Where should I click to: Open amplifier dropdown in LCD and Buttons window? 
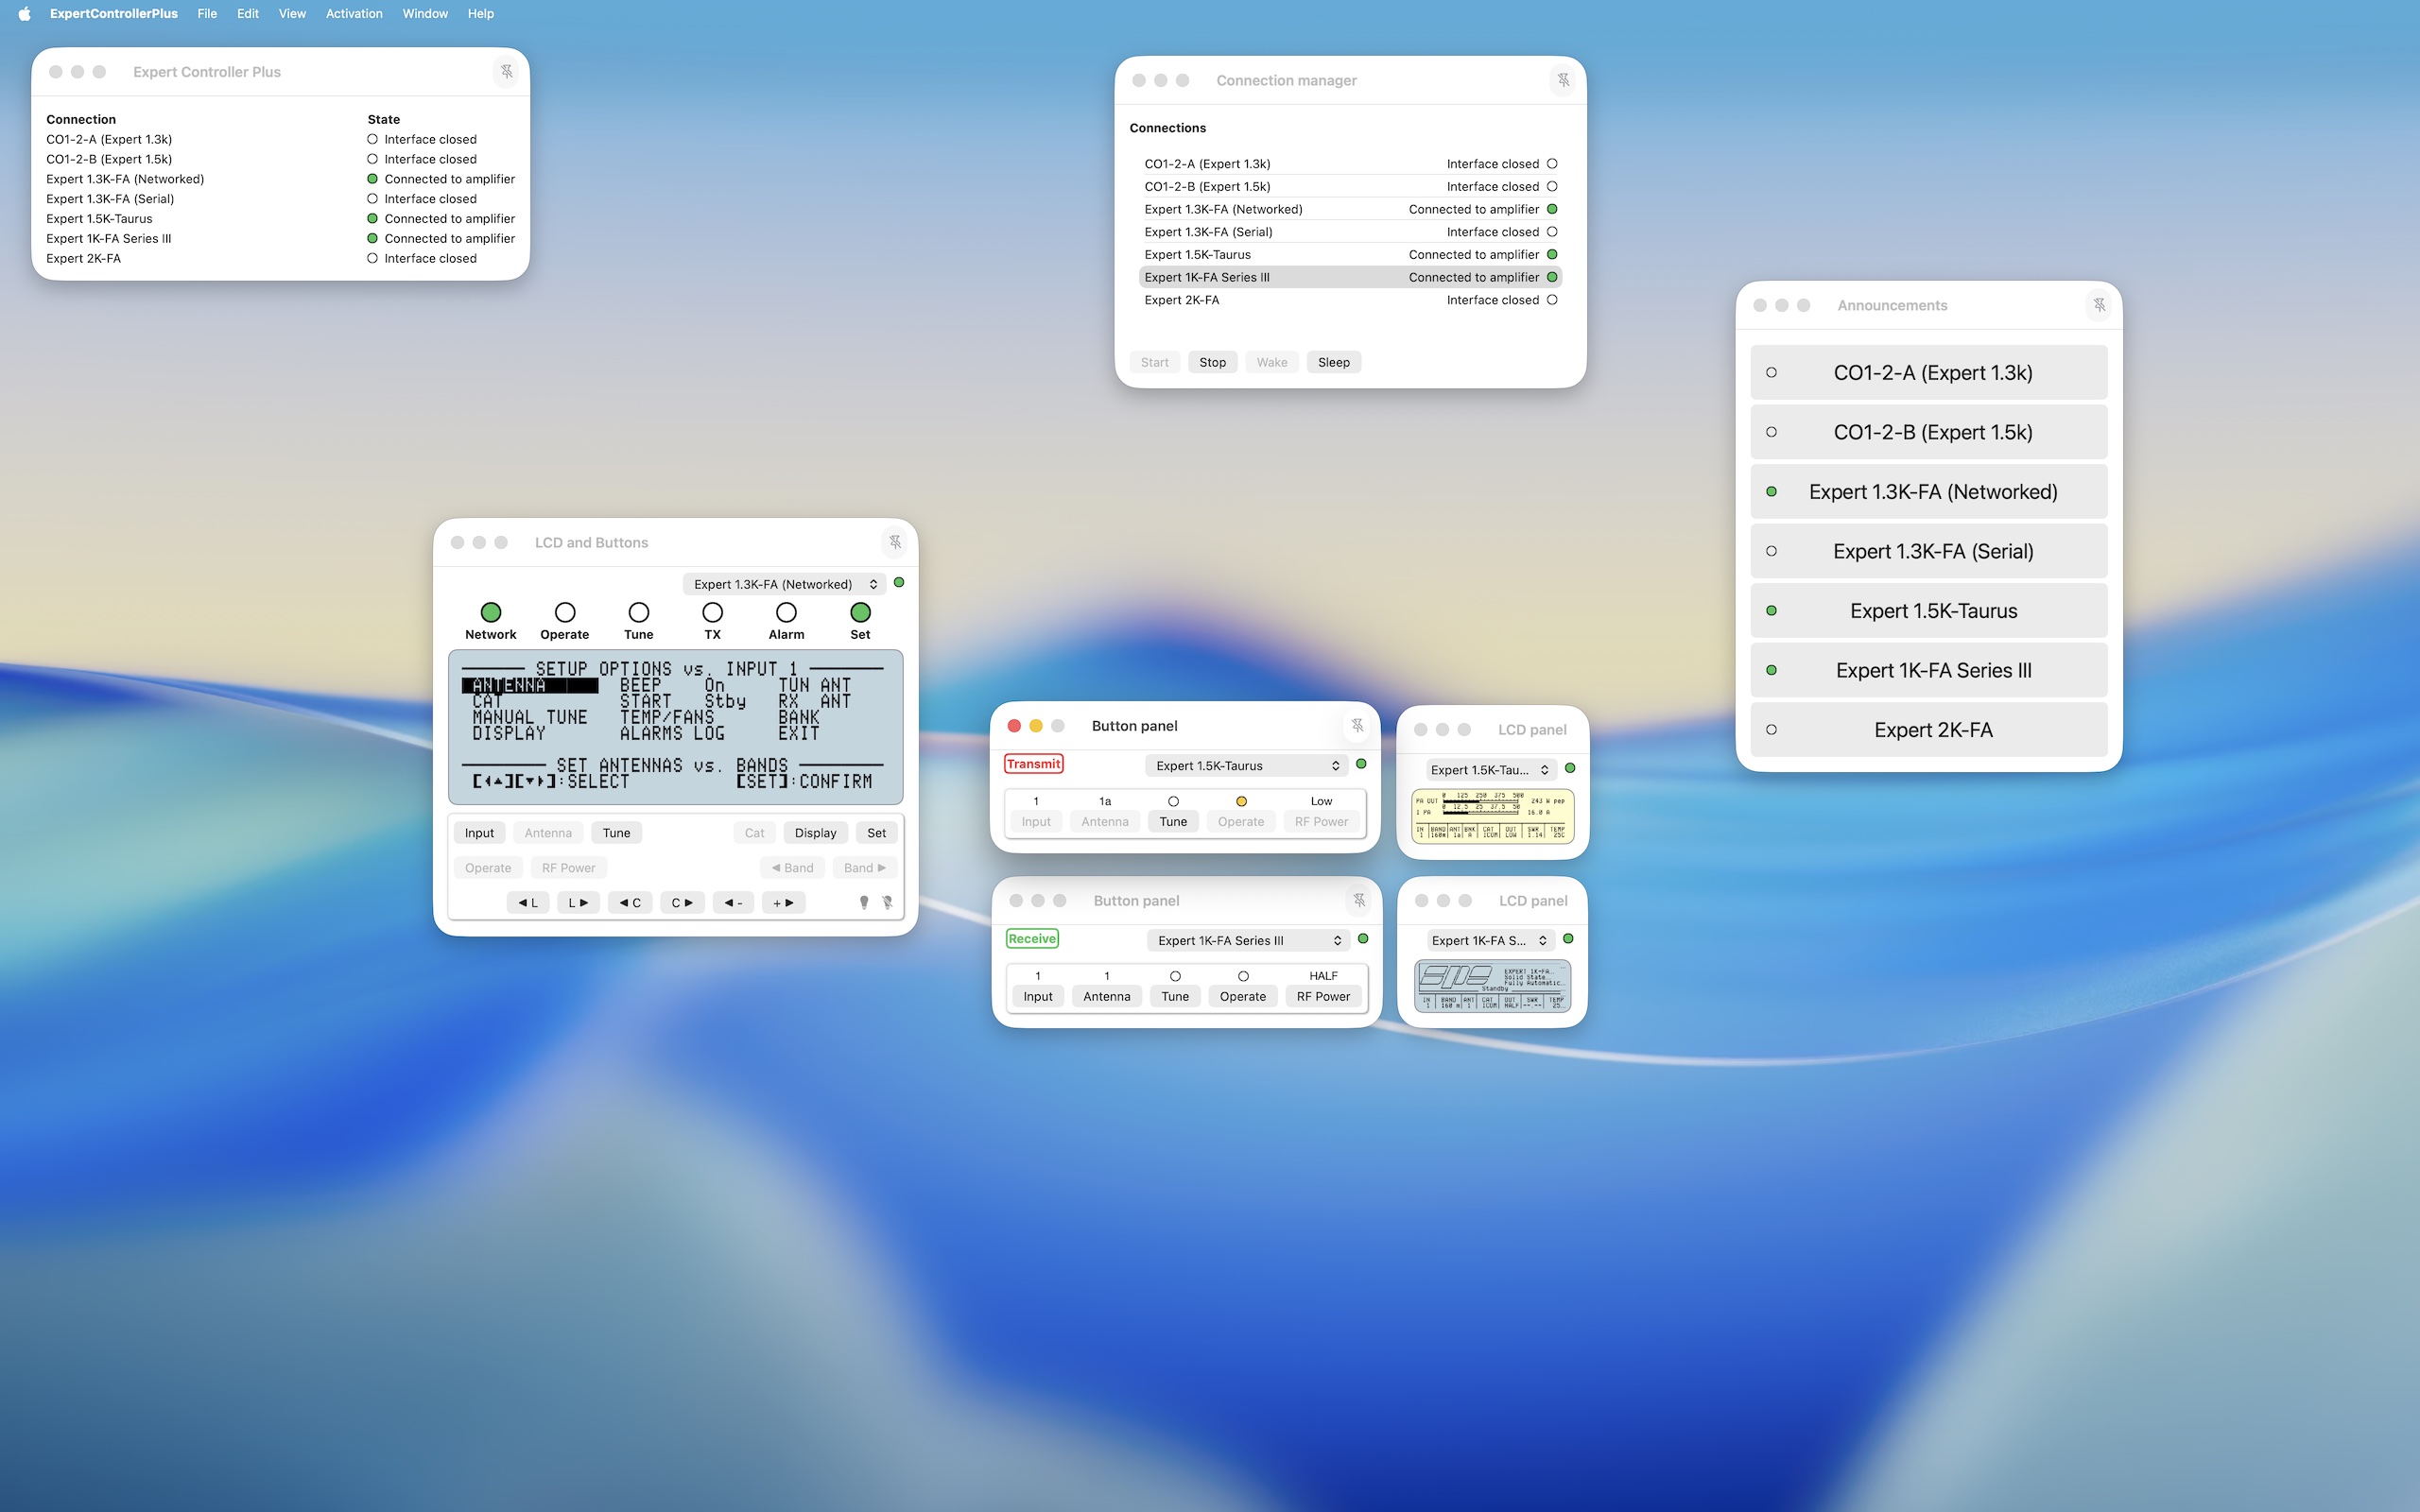785,584
